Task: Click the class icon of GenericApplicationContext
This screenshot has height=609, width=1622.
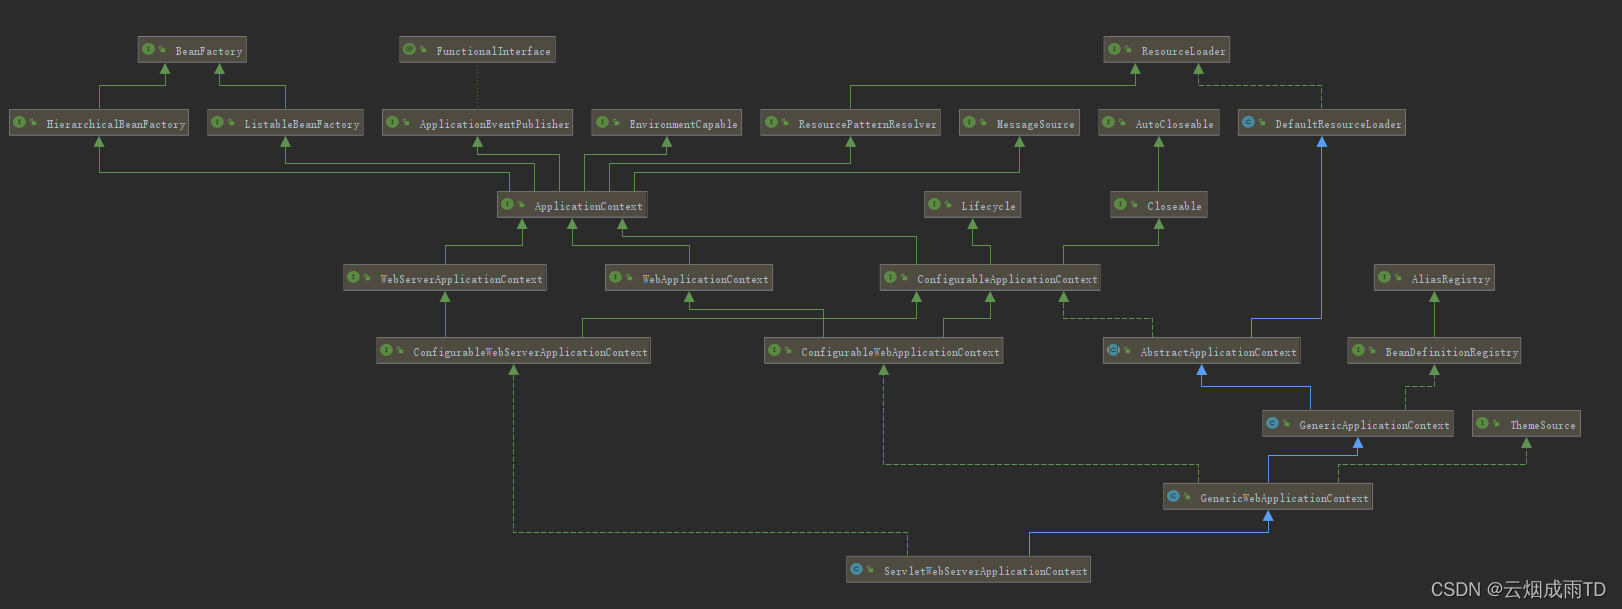Action: 1272,423
